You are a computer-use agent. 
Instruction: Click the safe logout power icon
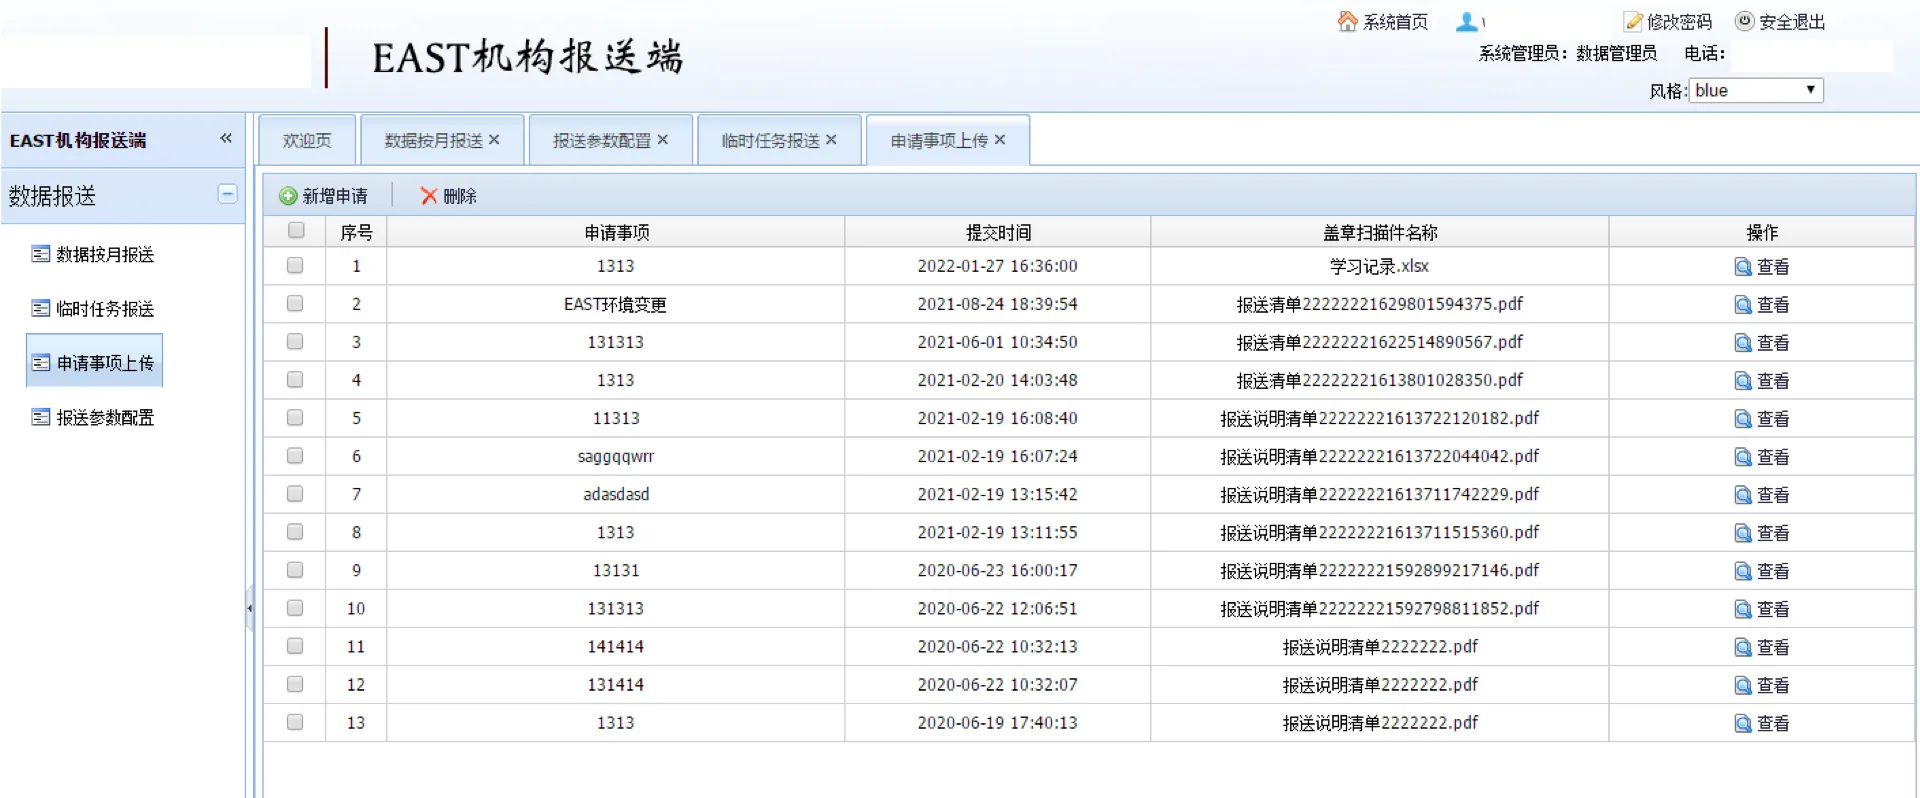(x=1744, y=21)
